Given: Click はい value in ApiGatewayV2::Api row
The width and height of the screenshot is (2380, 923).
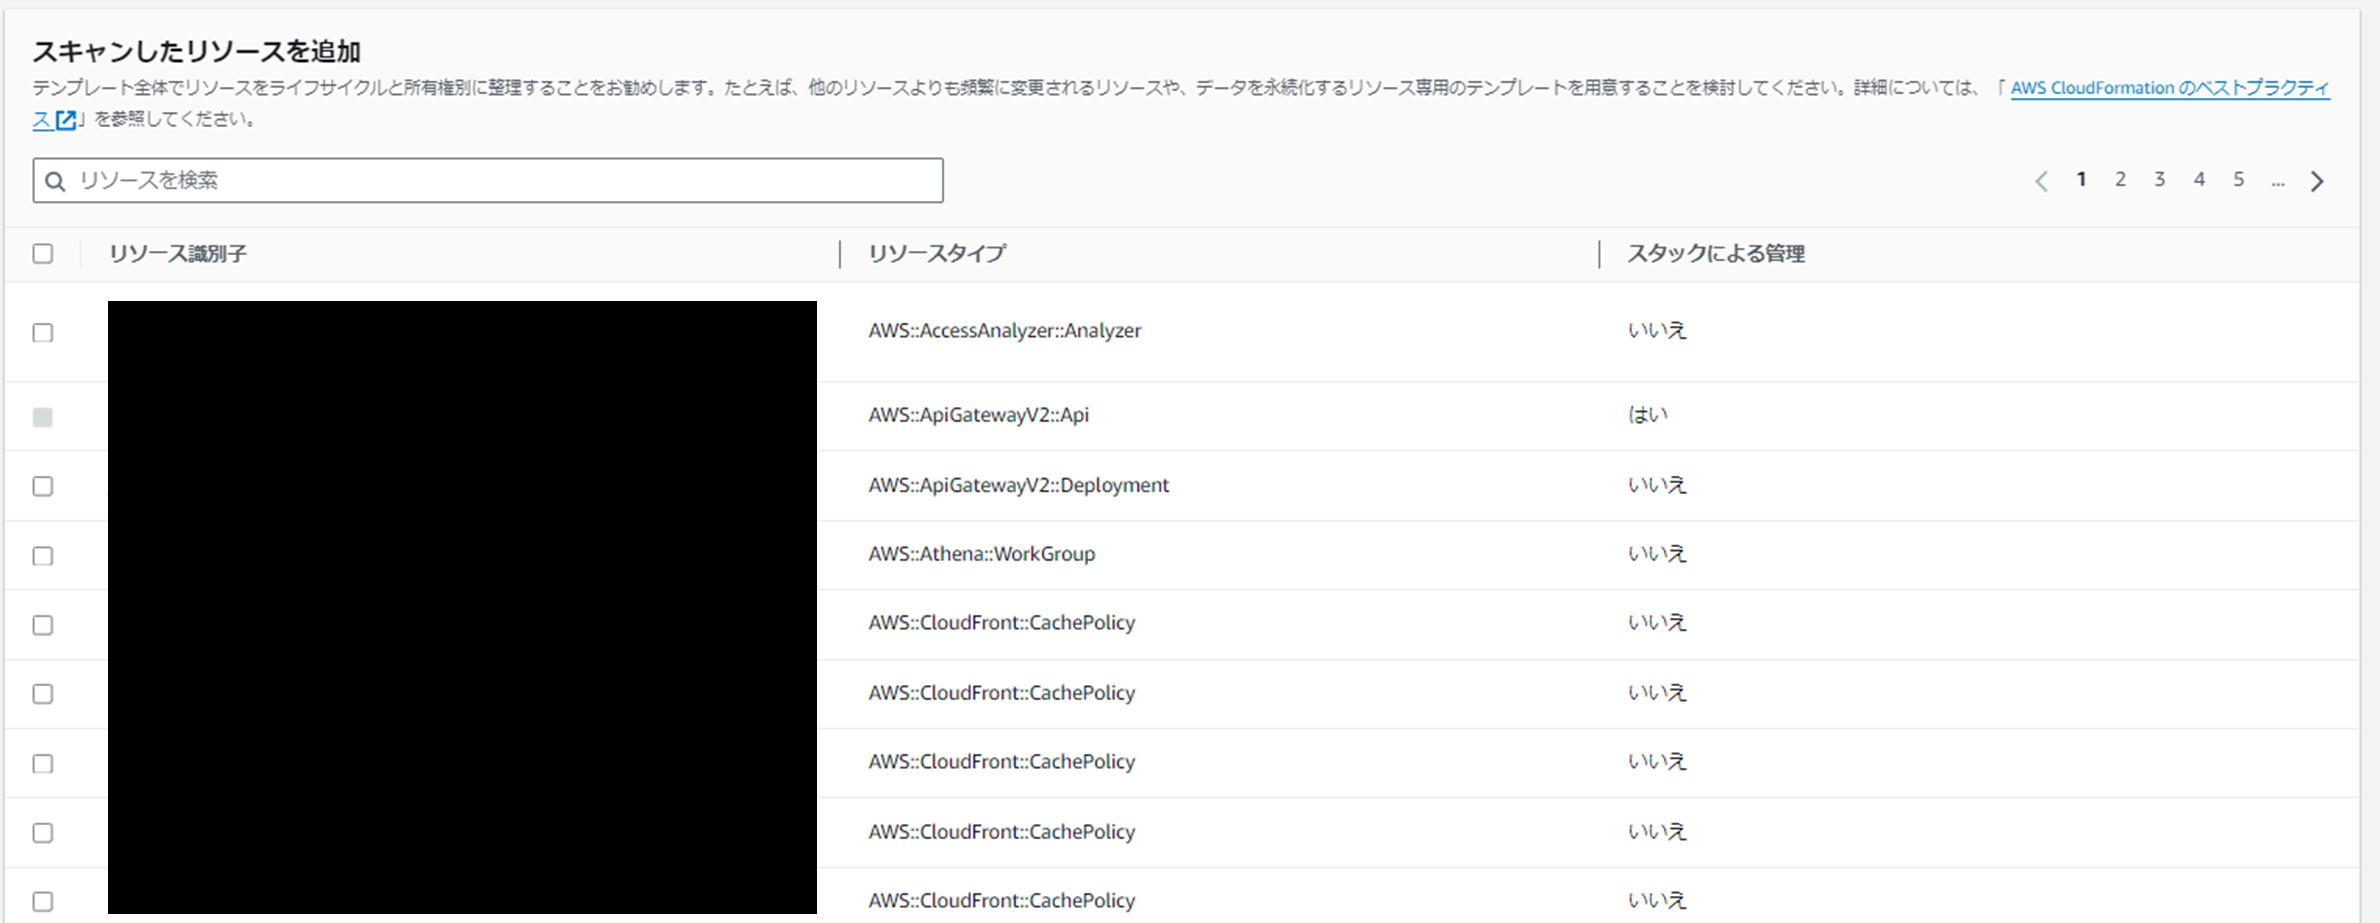Looking at the screenshot, I should (x=1648, y=415).
